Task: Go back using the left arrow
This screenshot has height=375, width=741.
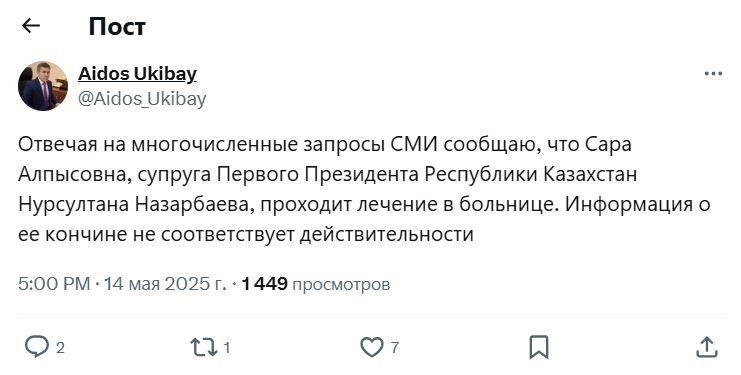Action: pos(31,26)
